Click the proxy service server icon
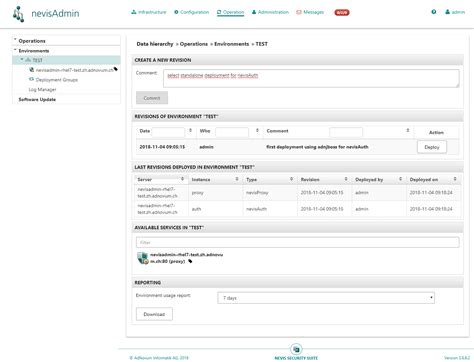474x362 pixels. pos(142,258)
